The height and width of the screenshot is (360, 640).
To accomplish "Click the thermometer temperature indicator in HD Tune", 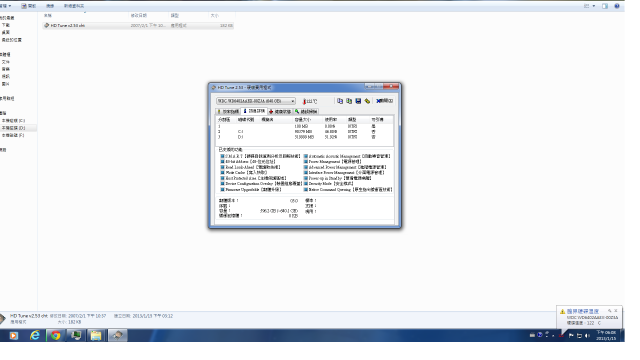I will pos(309,101).
